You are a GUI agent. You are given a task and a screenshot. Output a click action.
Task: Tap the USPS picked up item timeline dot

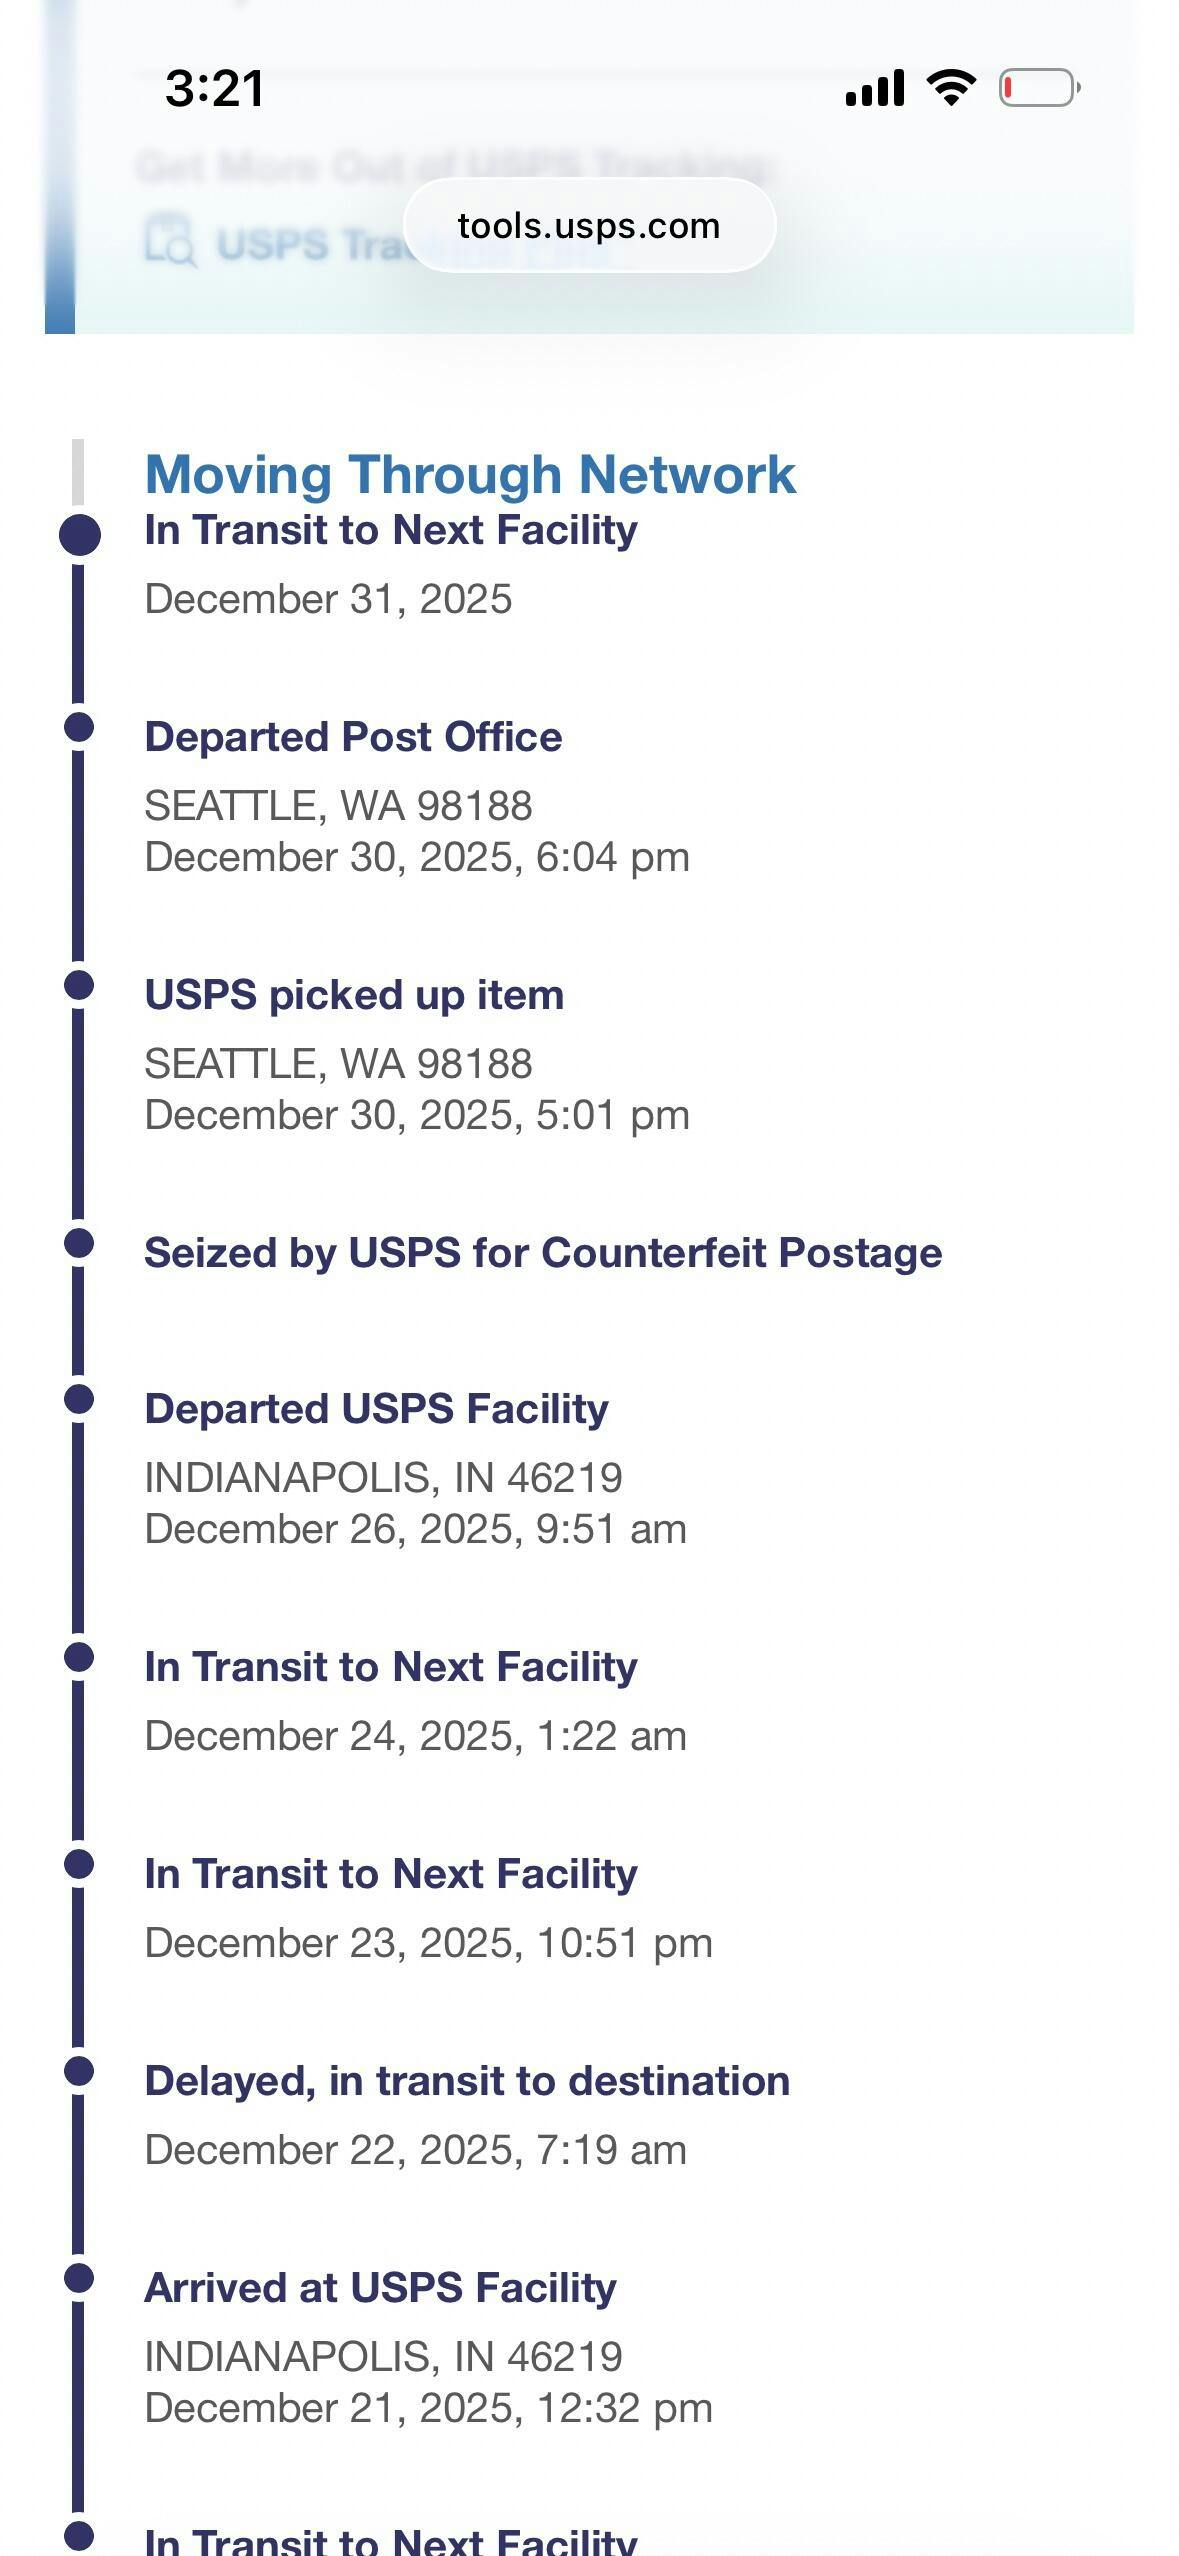pos(79,985)
